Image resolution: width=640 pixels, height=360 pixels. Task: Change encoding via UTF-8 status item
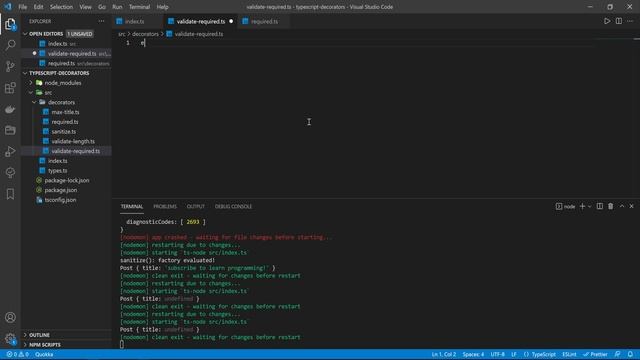[498, 354]
